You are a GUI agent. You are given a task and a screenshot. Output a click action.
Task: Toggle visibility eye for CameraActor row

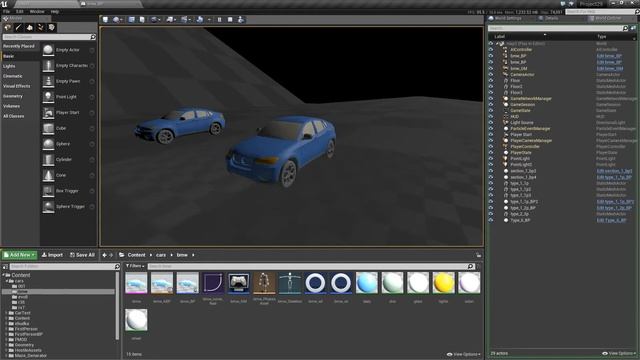pyautogui.click(x=491, y=75)
